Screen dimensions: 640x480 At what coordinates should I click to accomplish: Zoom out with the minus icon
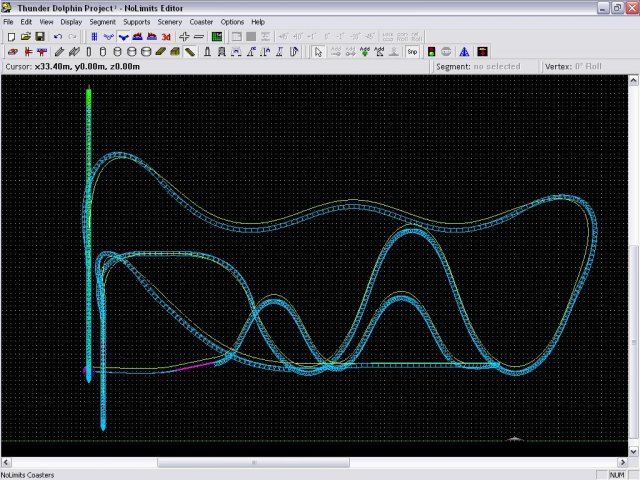[x=199, y=37]
